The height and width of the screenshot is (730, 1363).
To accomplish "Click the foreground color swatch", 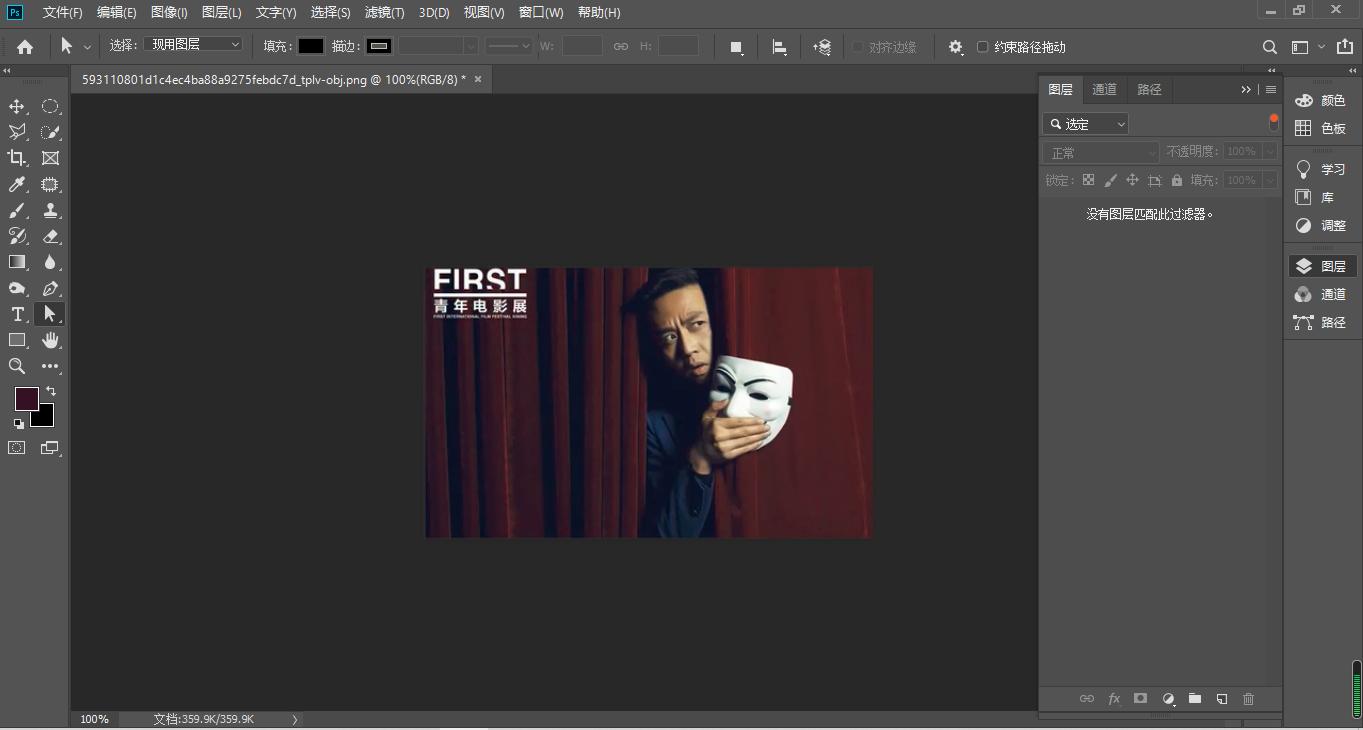I will (x=26, y=399).
